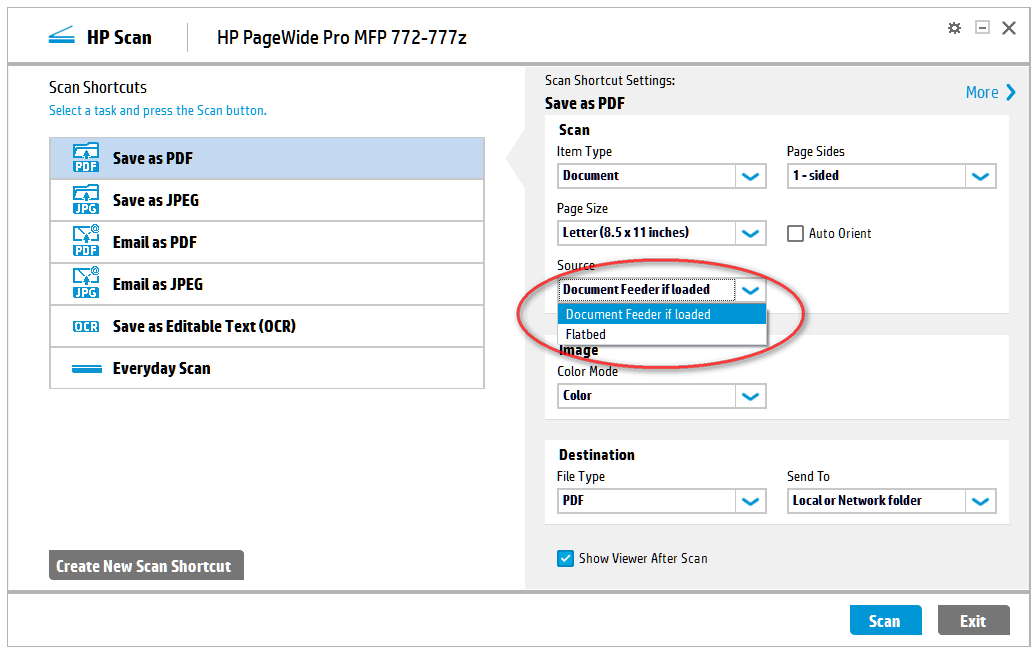Uncheck Show Viewer After Scan
1034x653 pixels.
(565, 558)
